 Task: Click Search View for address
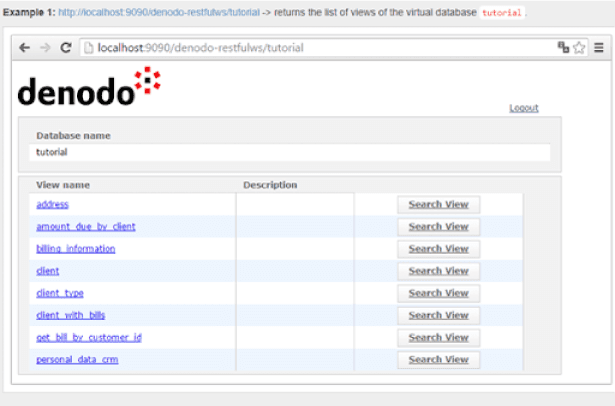coord(439,204)
